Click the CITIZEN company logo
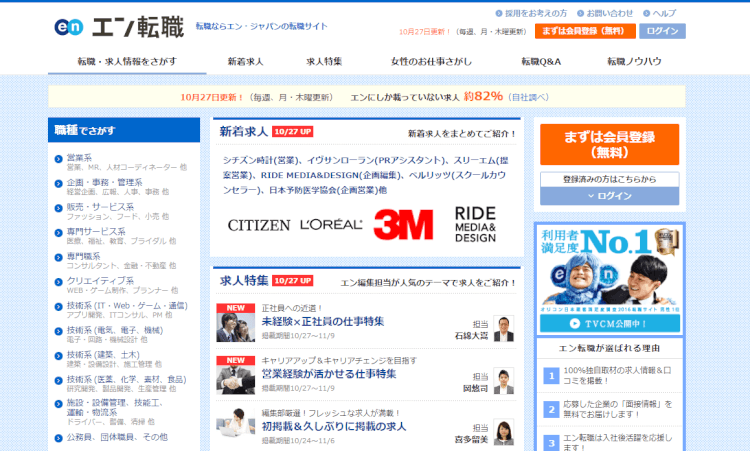Image resolution: width=750 pixels, height=451 pixels. (259, 225)
